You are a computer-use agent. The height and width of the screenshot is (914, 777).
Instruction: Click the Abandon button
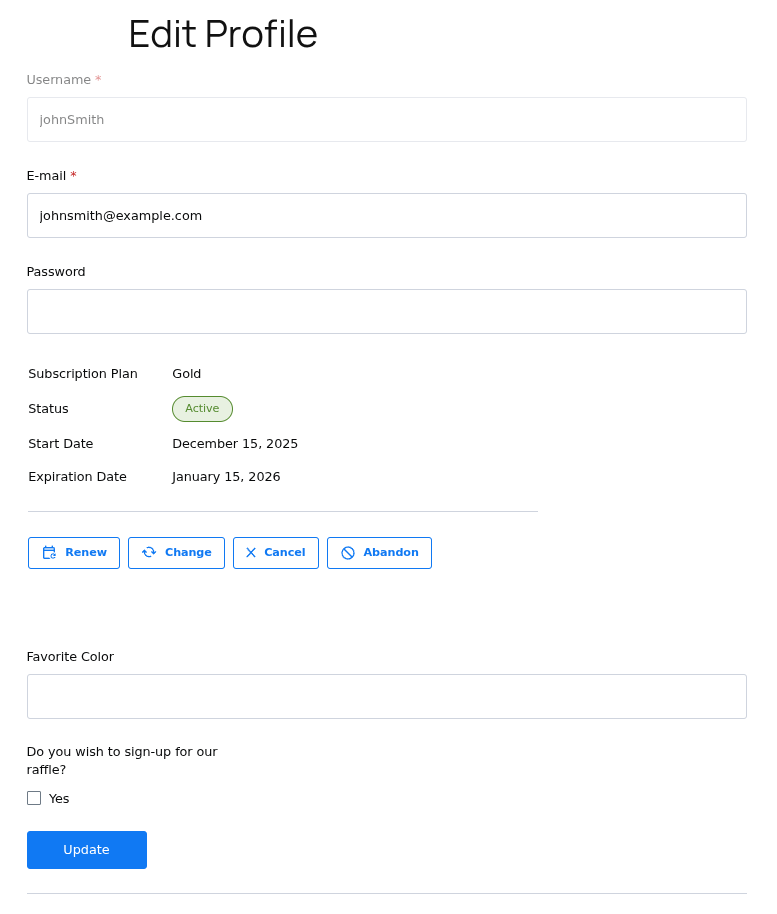379,552
